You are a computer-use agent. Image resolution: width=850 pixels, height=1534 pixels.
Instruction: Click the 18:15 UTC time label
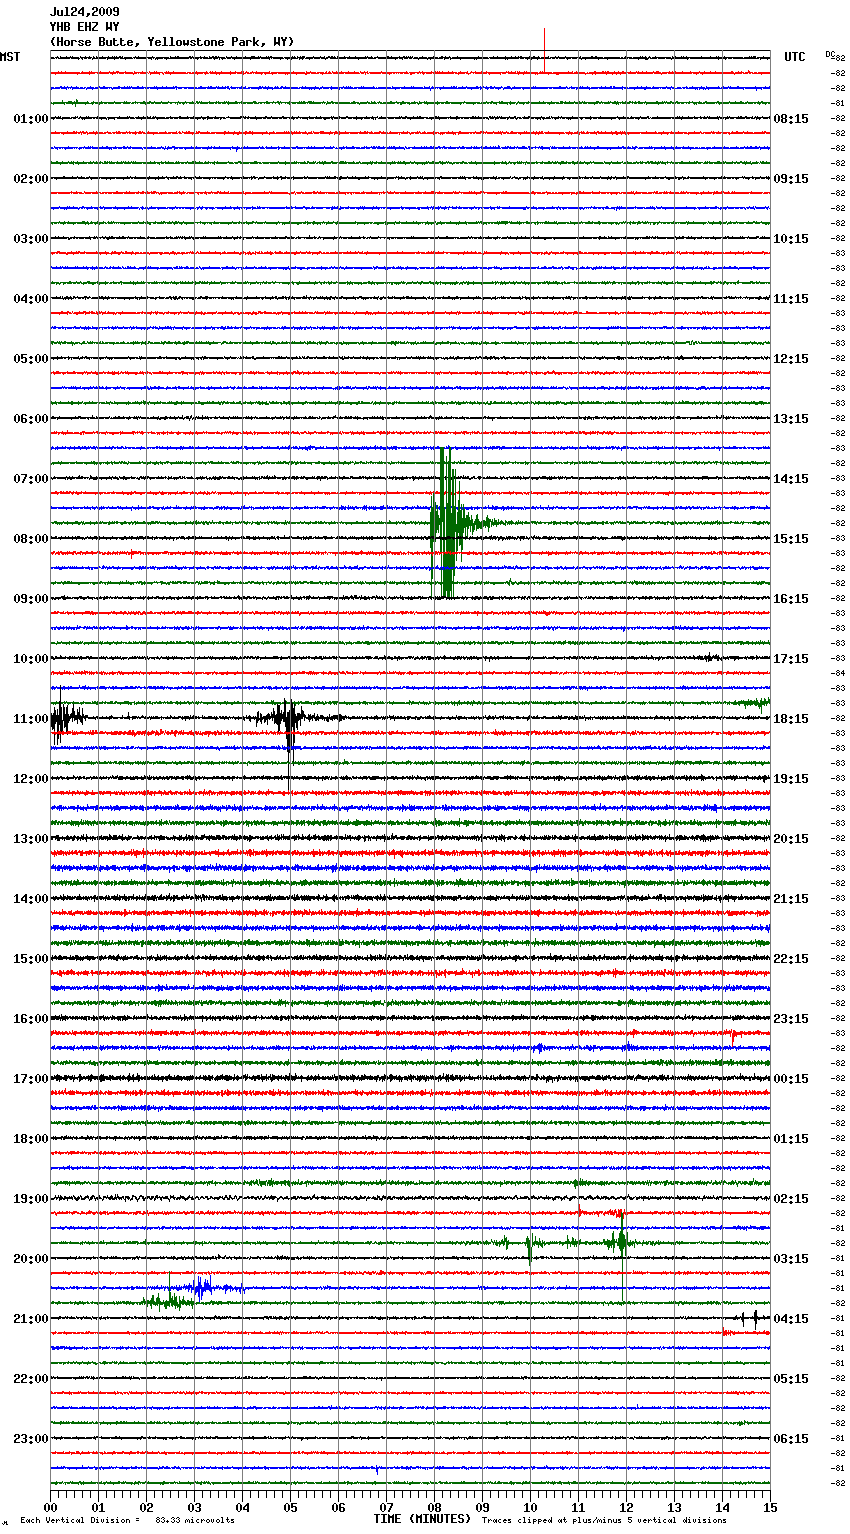tap(791, 719)
